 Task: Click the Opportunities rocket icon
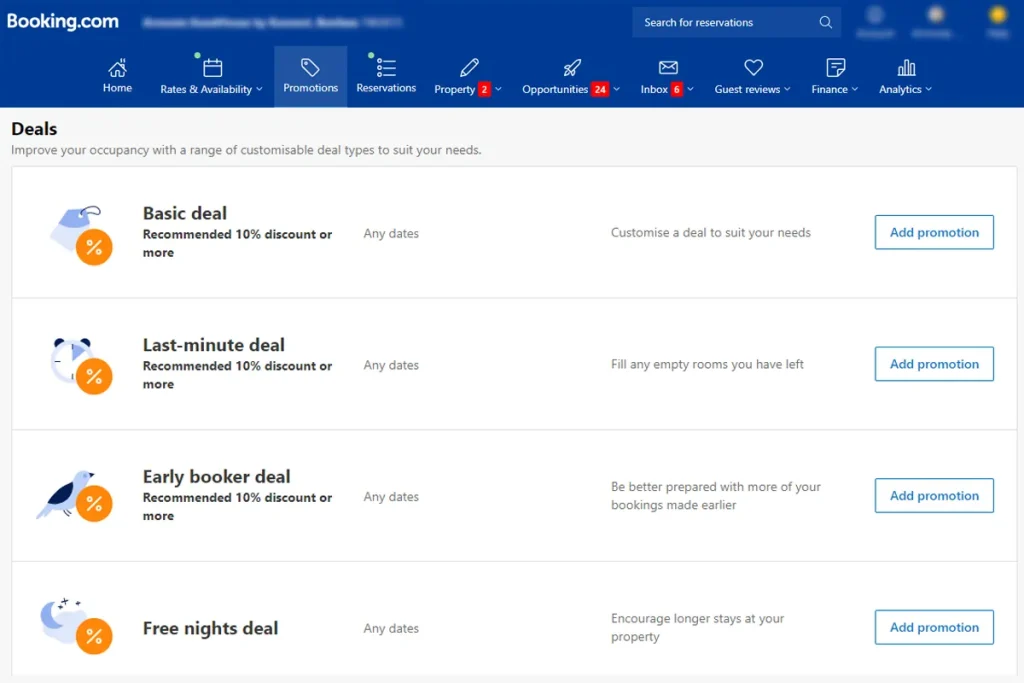point(572,67)
